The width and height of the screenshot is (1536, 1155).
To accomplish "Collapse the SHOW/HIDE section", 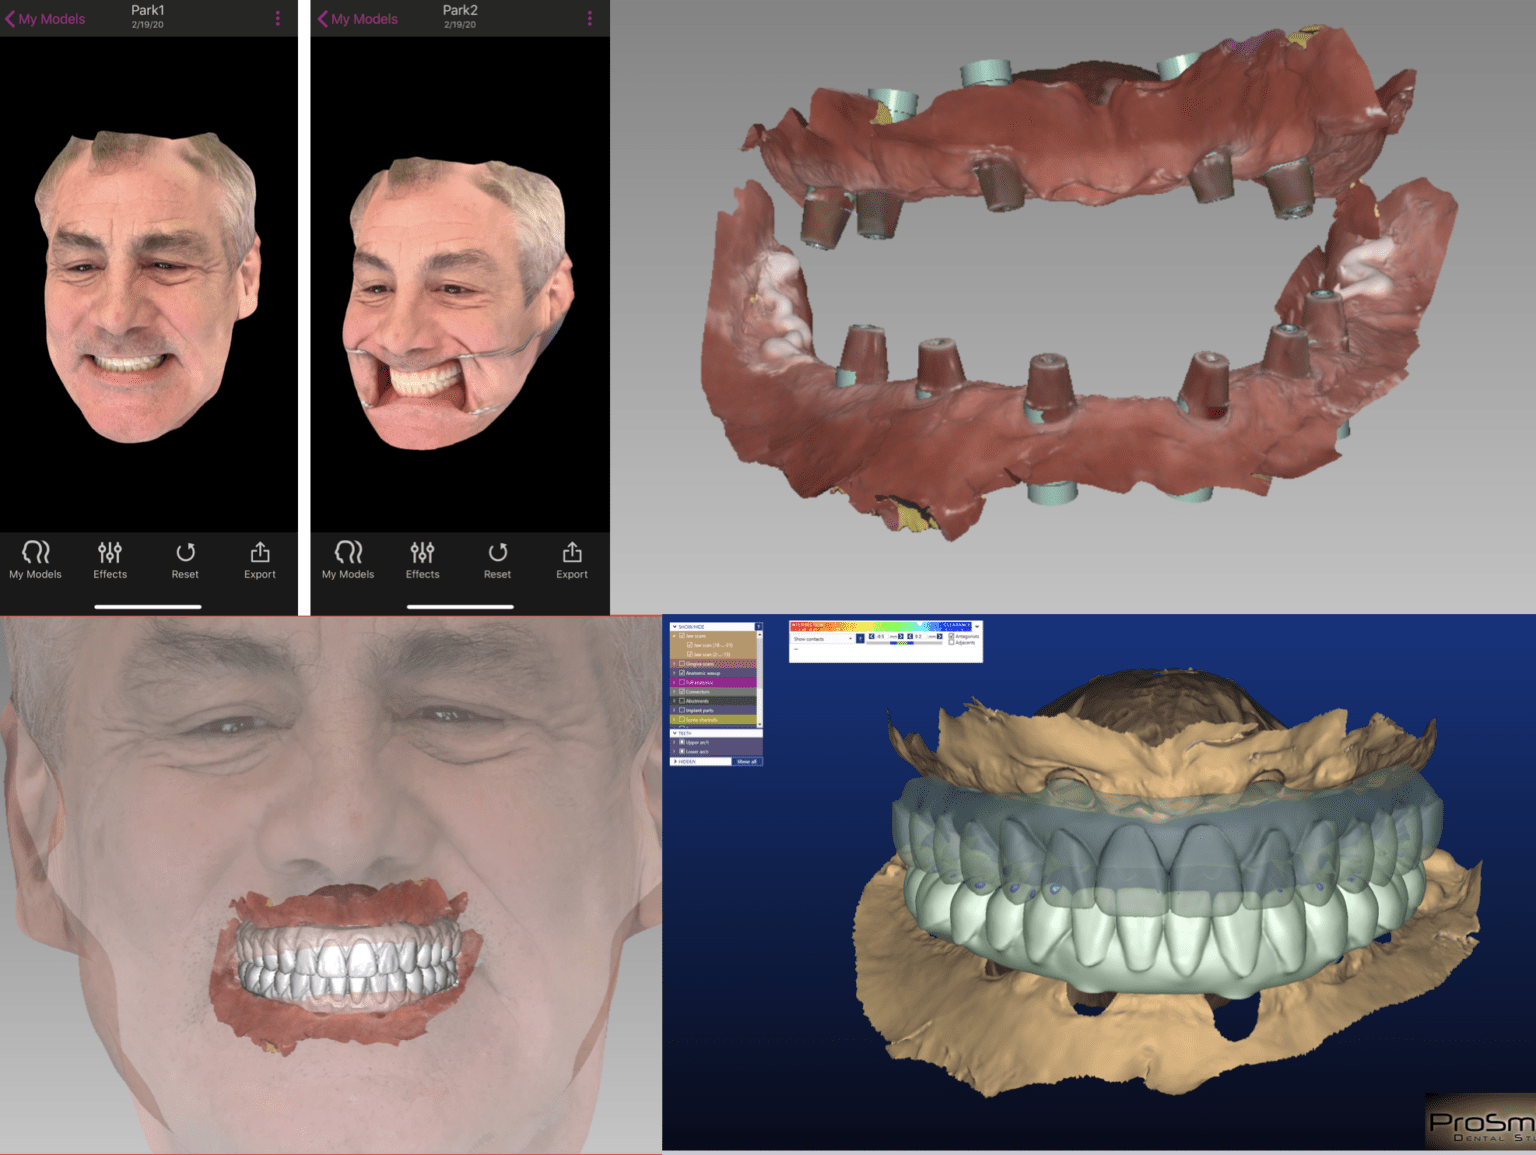I will point(674,627).
